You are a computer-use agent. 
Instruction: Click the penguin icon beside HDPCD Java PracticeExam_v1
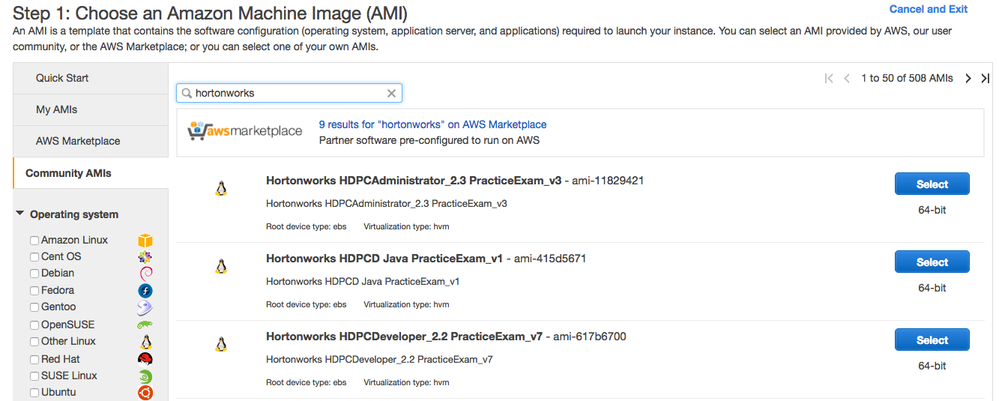pos(221,266)
